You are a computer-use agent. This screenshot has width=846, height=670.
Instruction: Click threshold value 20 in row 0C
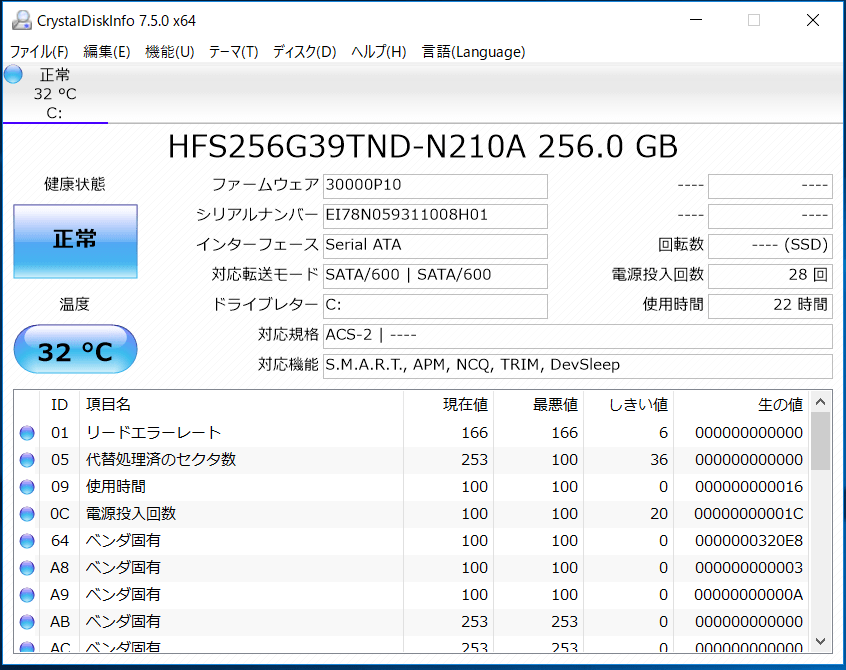[x=659, y=514]
